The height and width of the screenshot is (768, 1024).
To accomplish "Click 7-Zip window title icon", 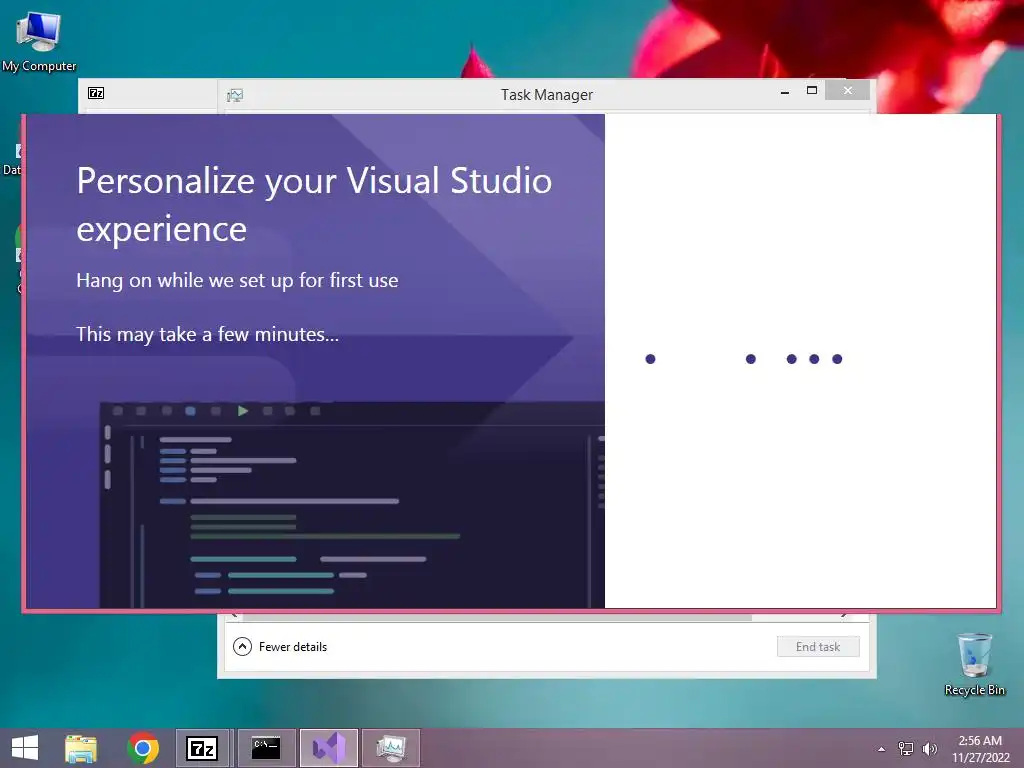I will (x=96, y=93).
